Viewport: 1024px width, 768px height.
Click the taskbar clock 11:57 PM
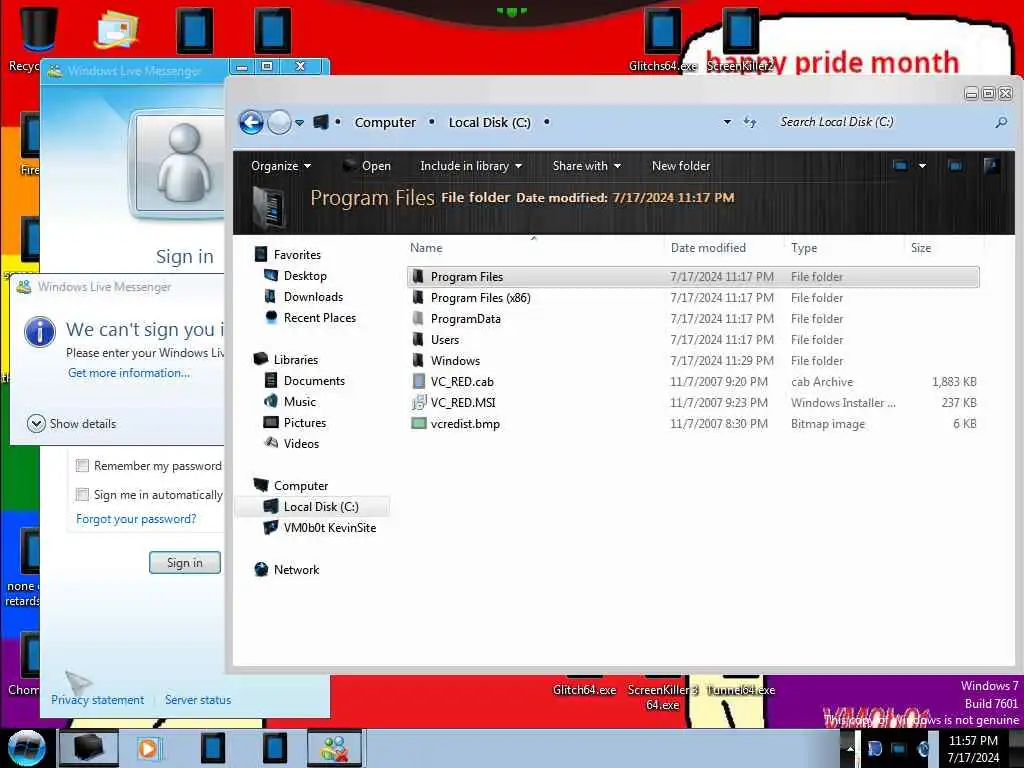click(x=973, y=741)
